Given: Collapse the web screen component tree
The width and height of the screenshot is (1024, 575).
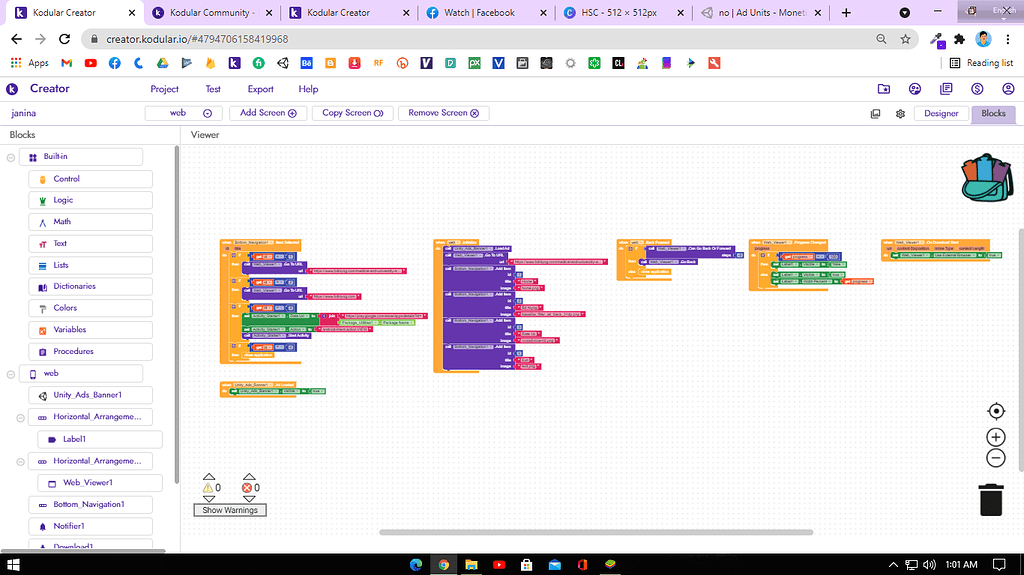Looking at the screenshot, I should point(11,374).
